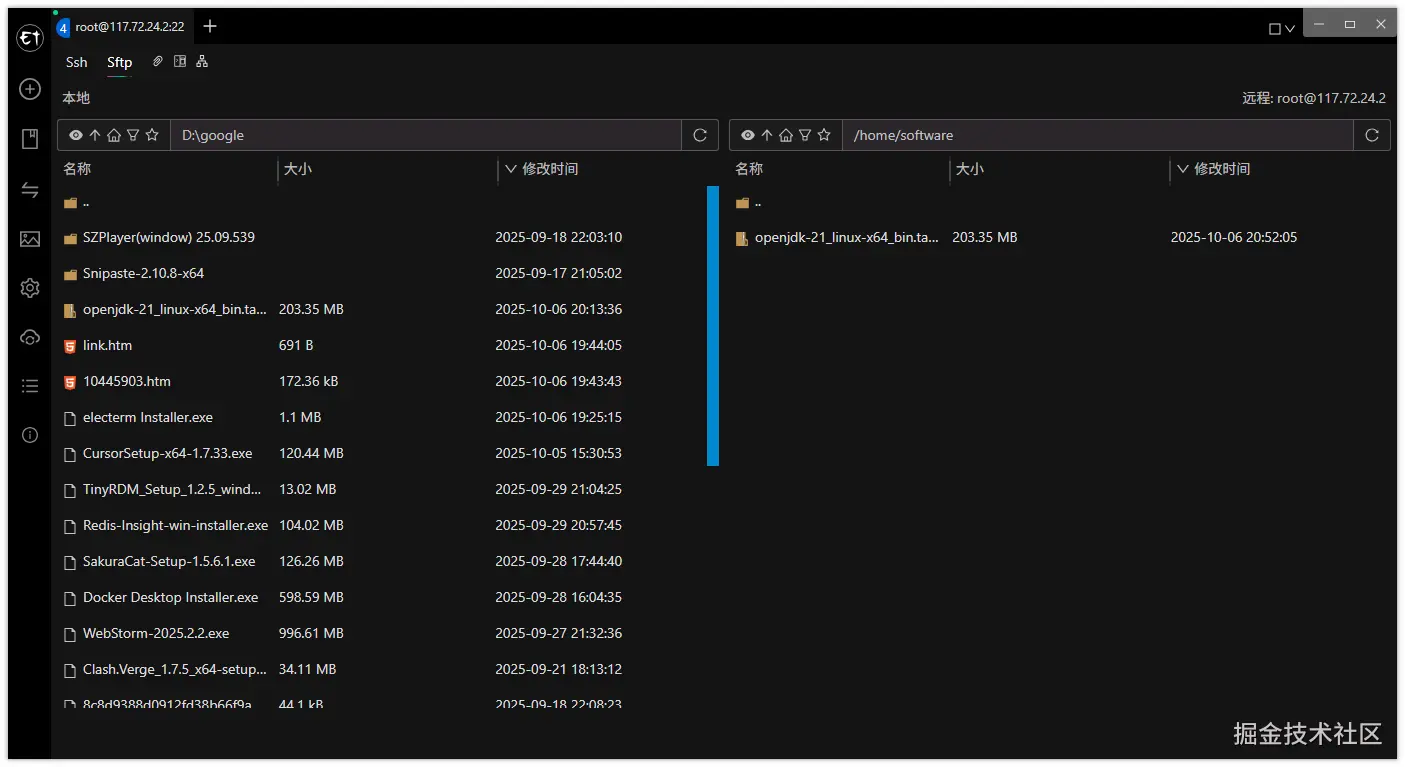
Task: Go to remote home directory
Action: (786, 135)
